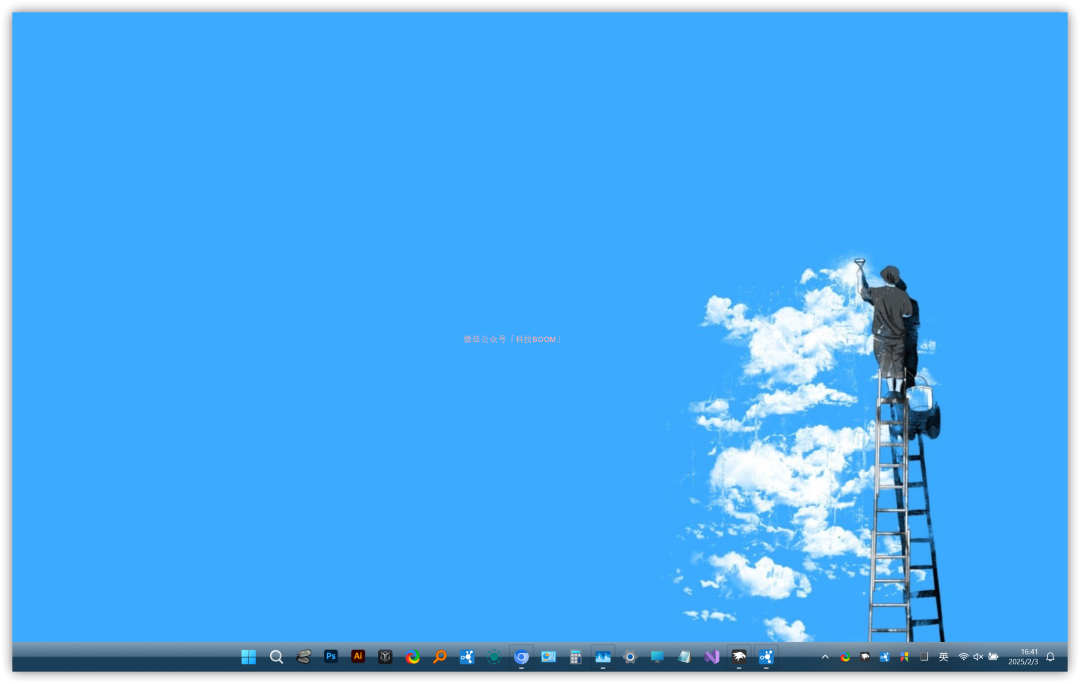Switch to the running Chromium browser
The width and height of the screenshot is (1080, 684).
[x=521, y=657]
